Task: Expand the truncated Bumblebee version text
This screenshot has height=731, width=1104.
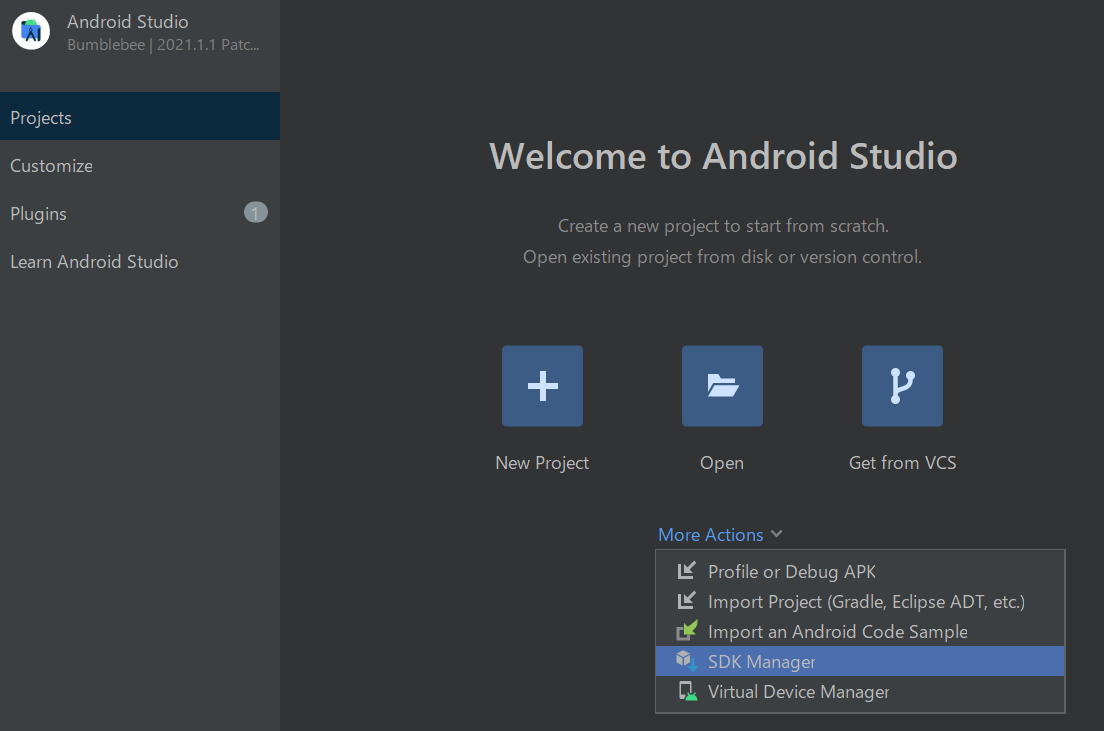Action: [164, 44]
